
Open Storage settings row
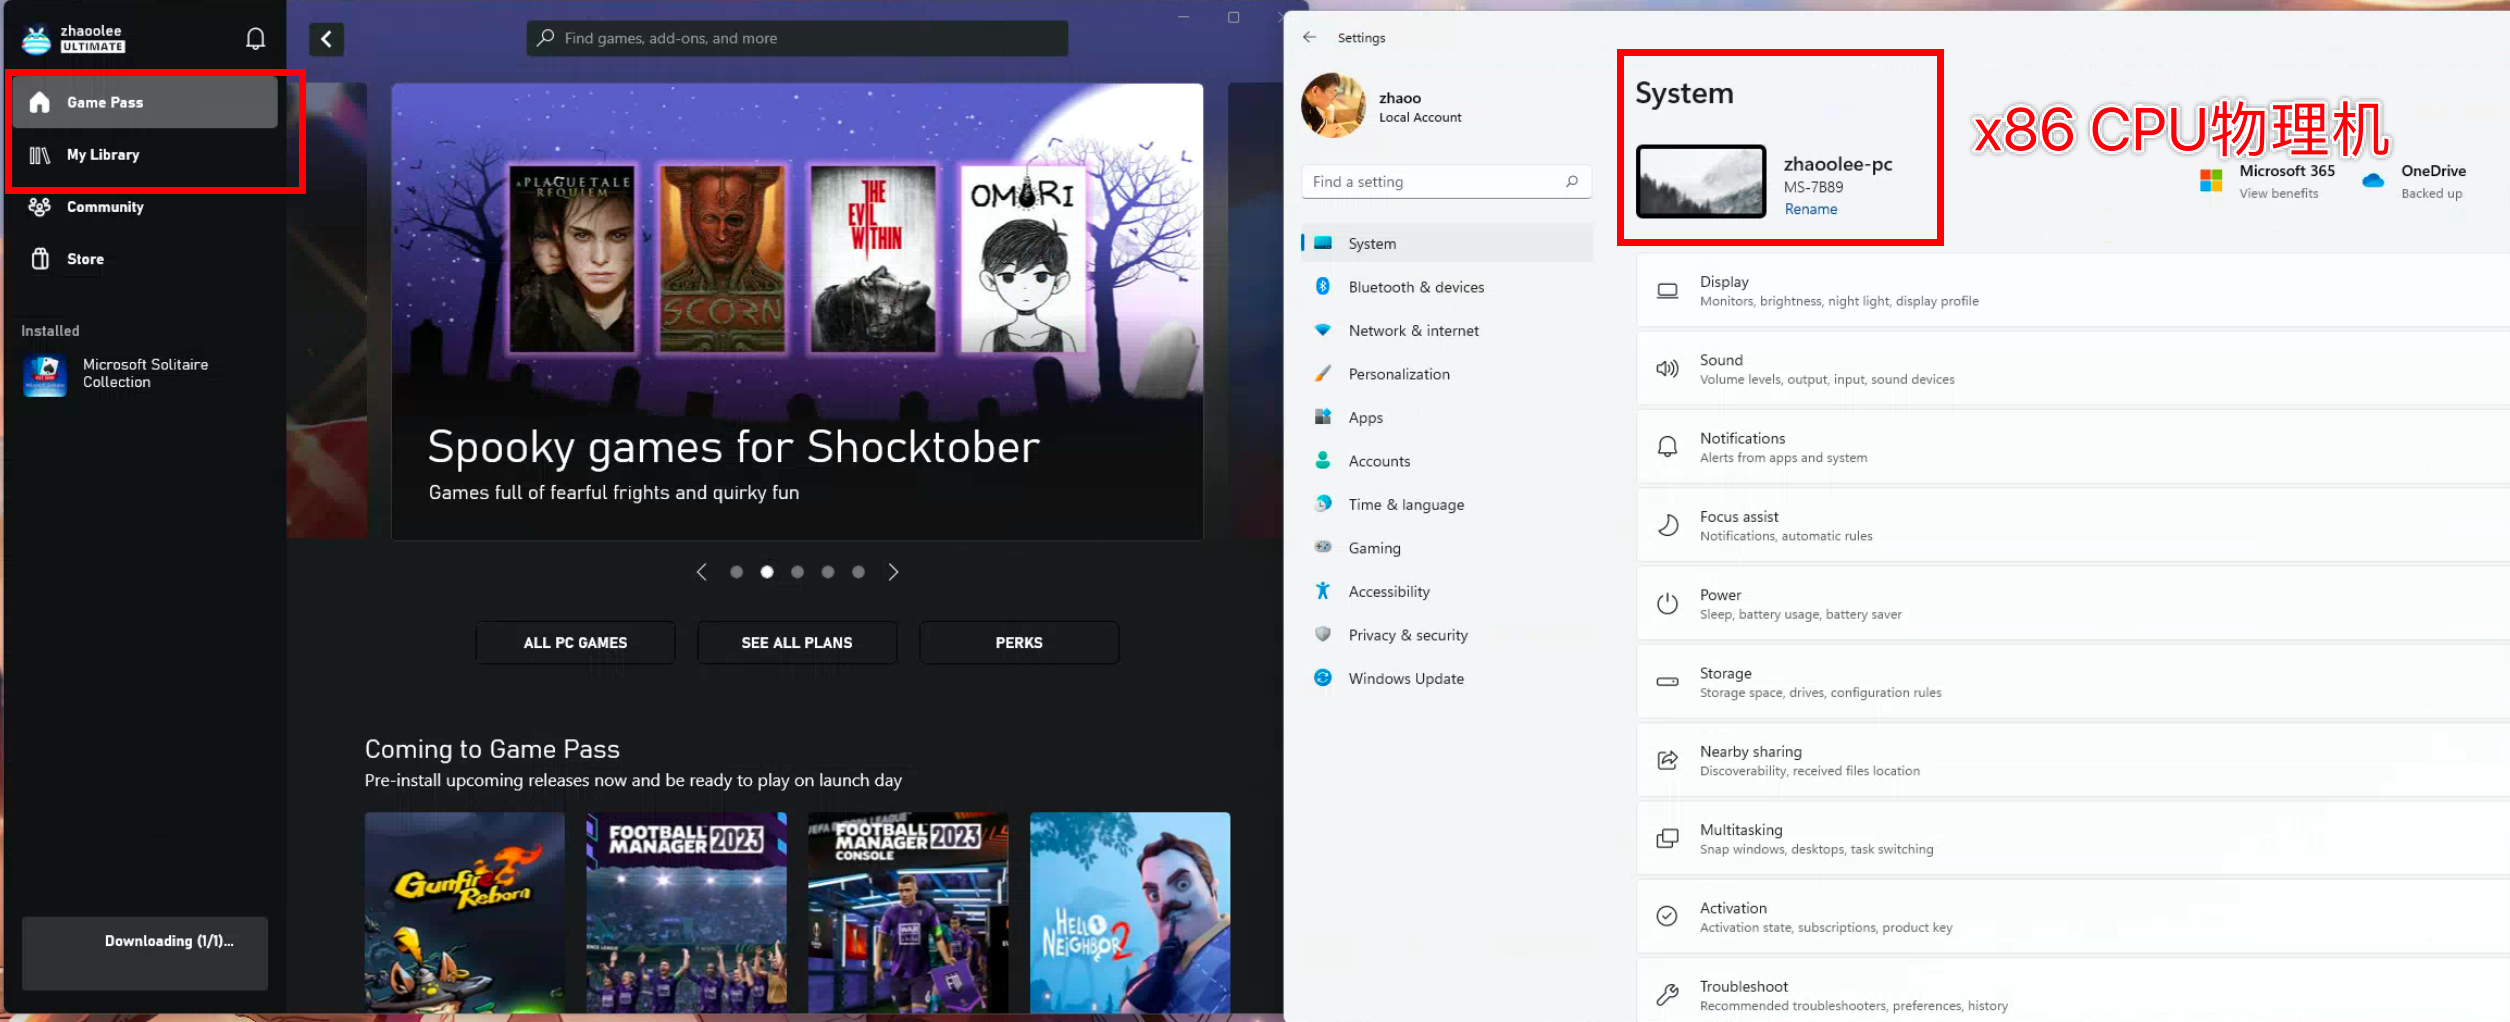click(2073, 682)
